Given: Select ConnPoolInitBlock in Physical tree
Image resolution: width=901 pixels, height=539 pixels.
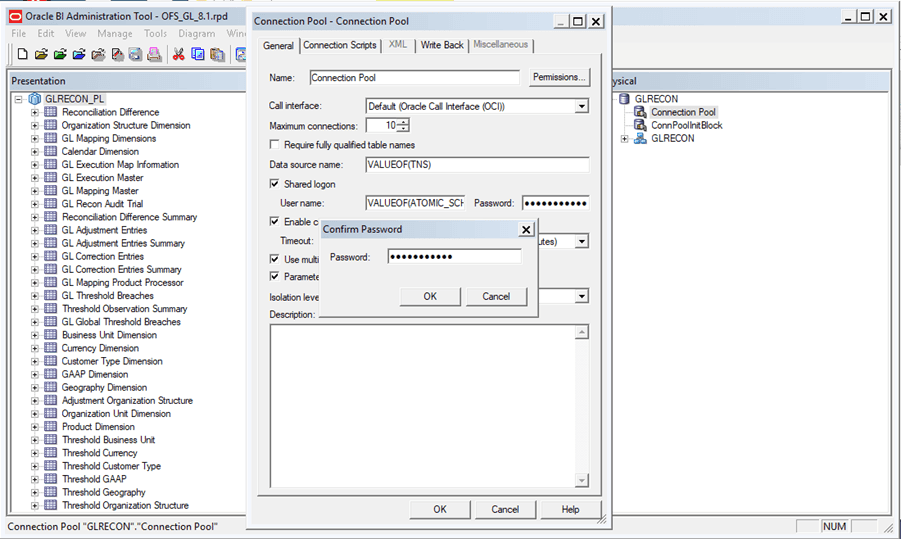Looking at the screenshot, I should (687, 125).
